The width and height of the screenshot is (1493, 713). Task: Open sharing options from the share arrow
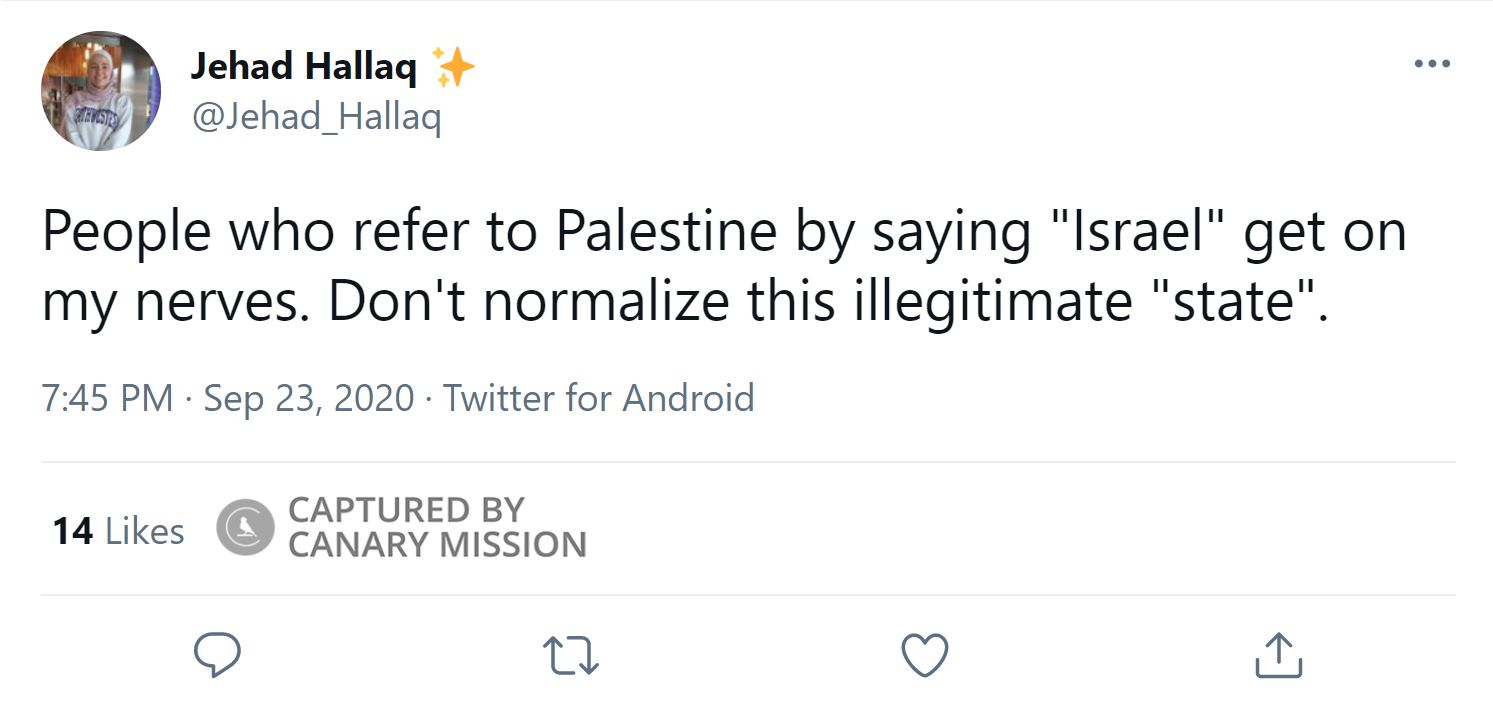1277,655
